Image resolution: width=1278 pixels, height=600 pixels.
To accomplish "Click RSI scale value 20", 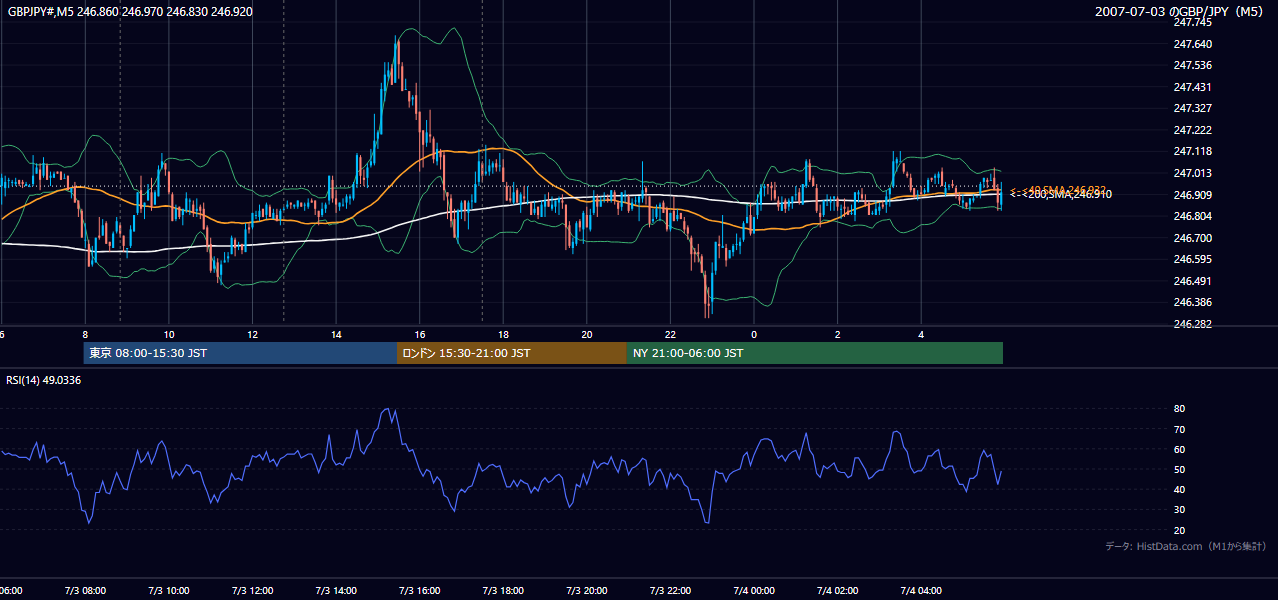I will point(1179,530).
